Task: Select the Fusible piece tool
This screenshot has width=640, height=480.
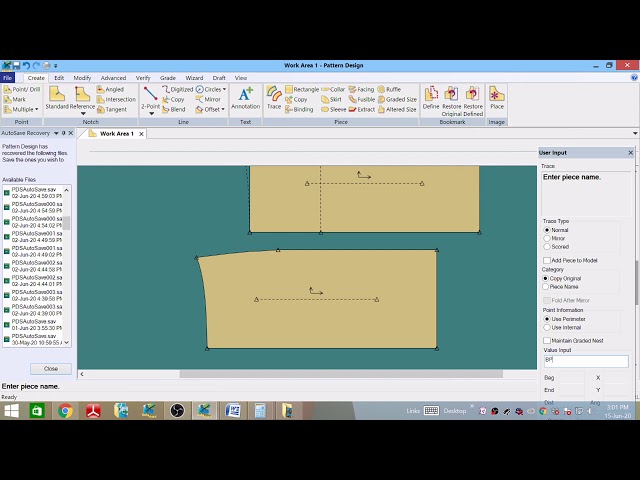Action: (x=362, y=99)
